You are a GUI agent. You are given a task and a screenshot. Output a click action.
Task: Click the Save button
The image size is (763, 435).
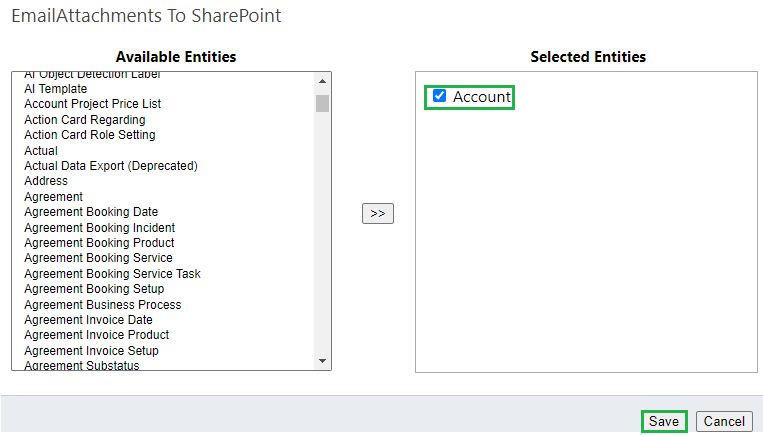point(664,421)
